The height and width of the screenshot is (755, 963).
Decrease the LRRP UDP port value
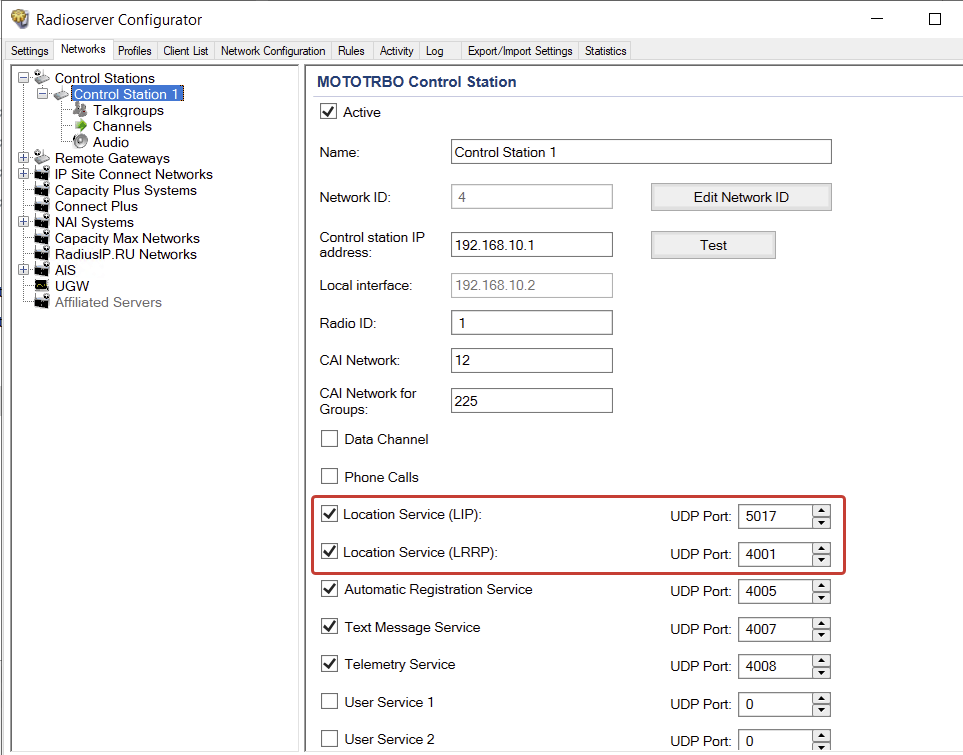click(821, 560)
